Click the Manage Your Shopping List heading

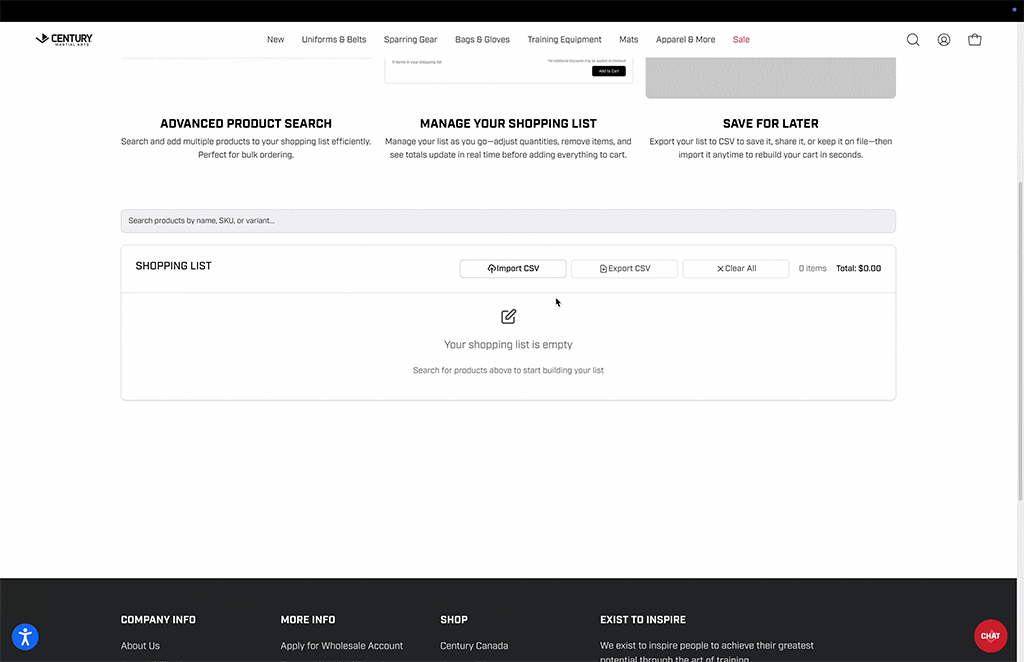pyautogui.click(x=508, y=123)
